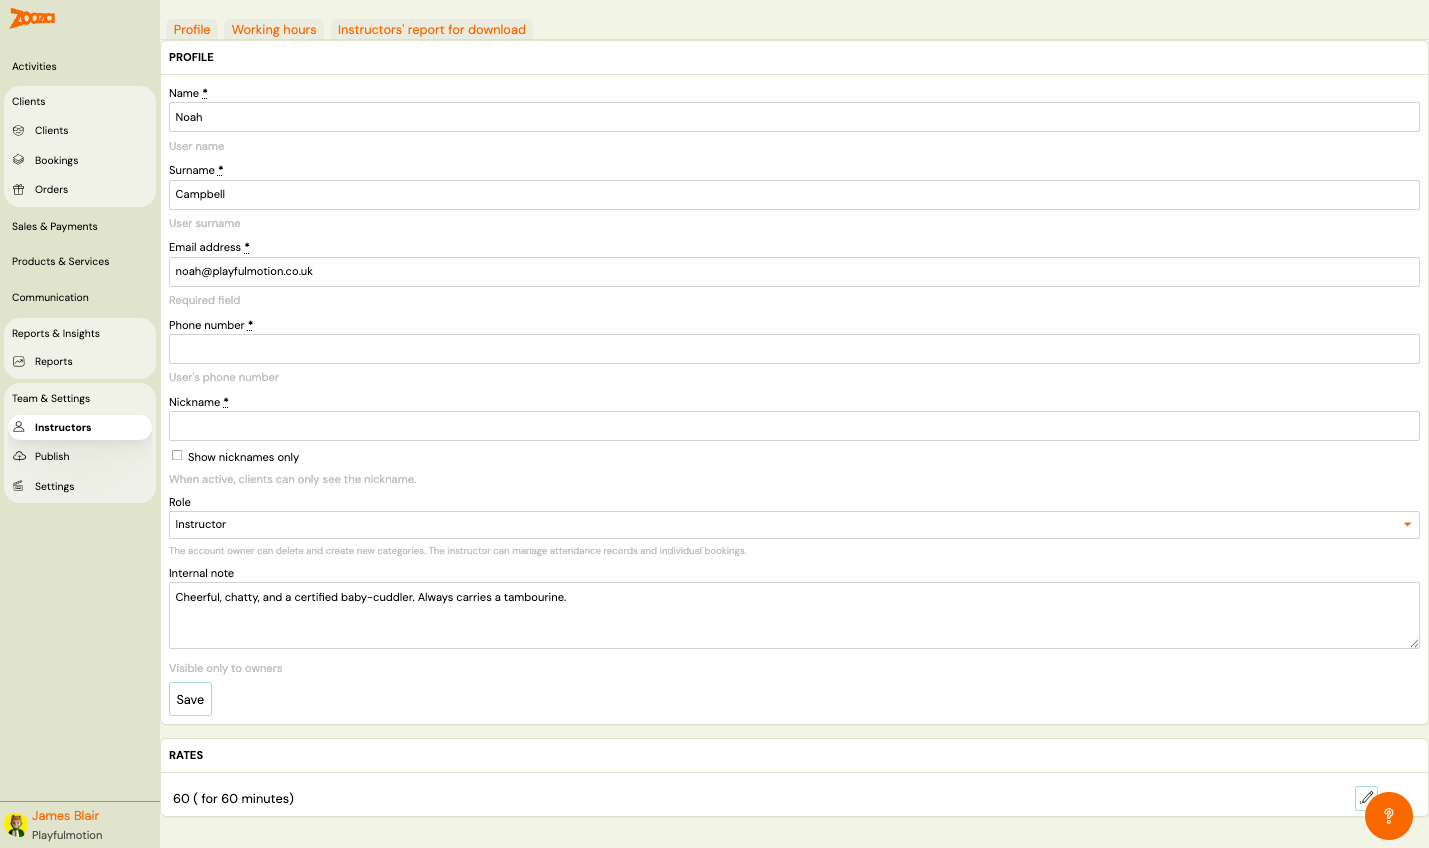The height and width of the screenshot is (848, 1429).
Task: Open Instructors' report for download tab
Action: click(431, 30)
